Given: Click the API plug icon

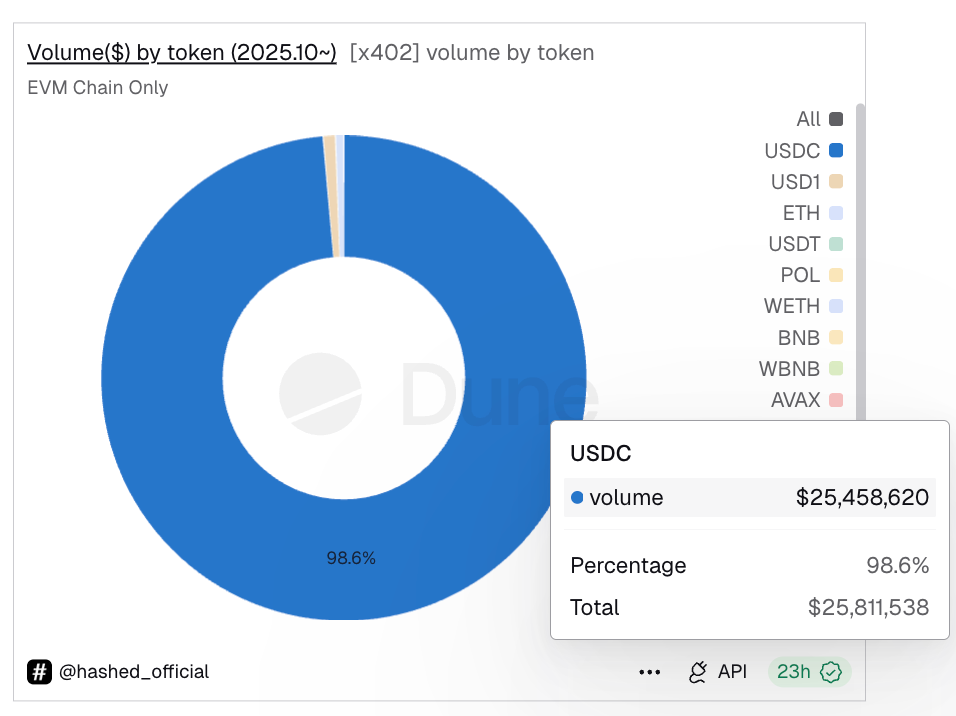Looking at the screenshot, I should tap(698, 672).
